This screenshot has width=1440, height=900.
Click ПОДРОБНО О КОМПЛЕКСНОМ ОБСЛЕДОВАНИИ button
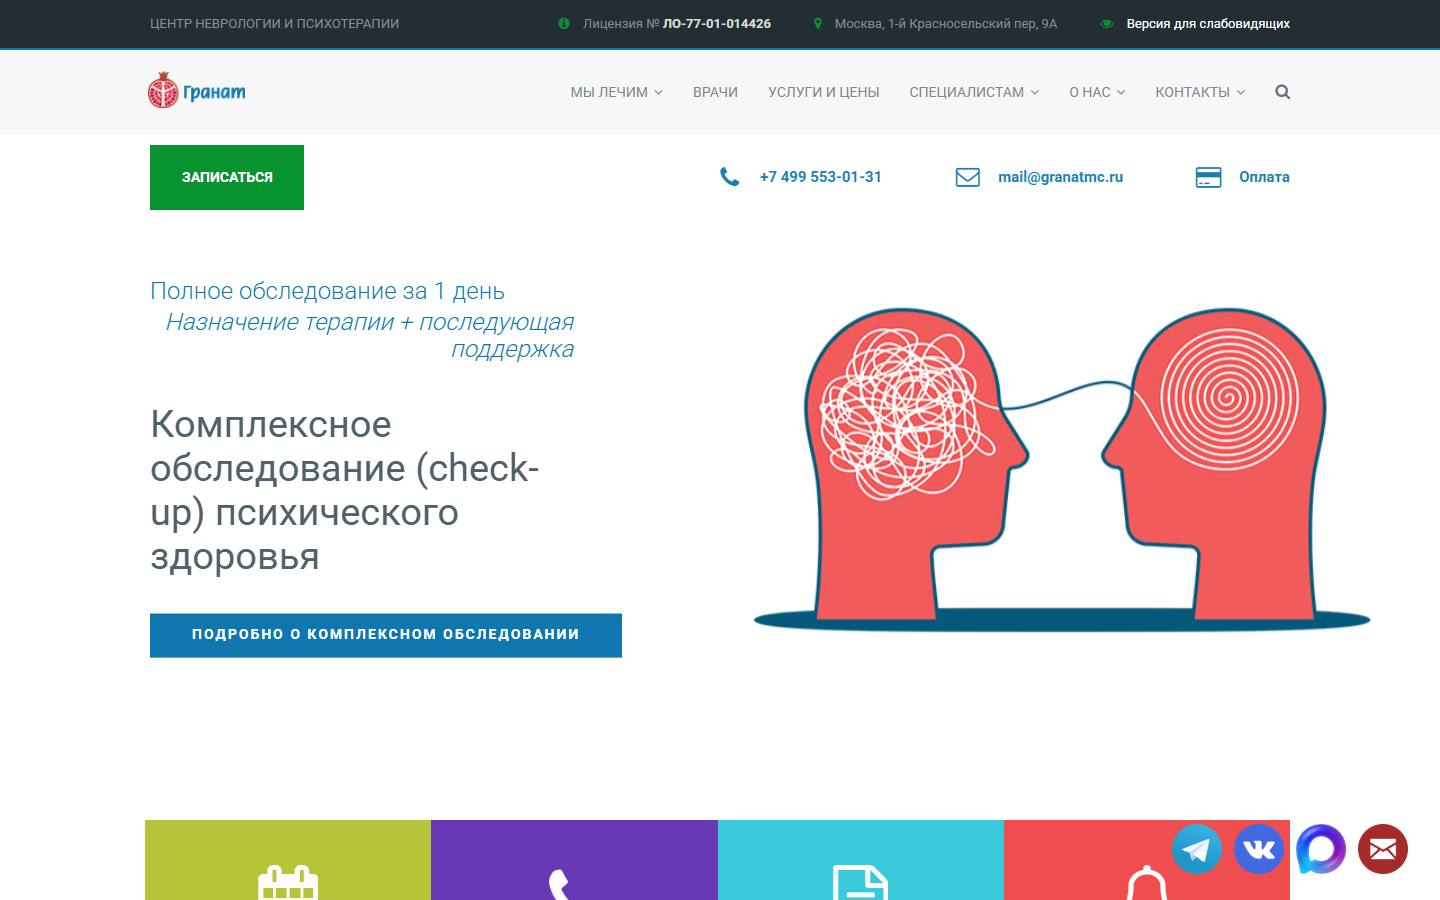click(386, 635)
